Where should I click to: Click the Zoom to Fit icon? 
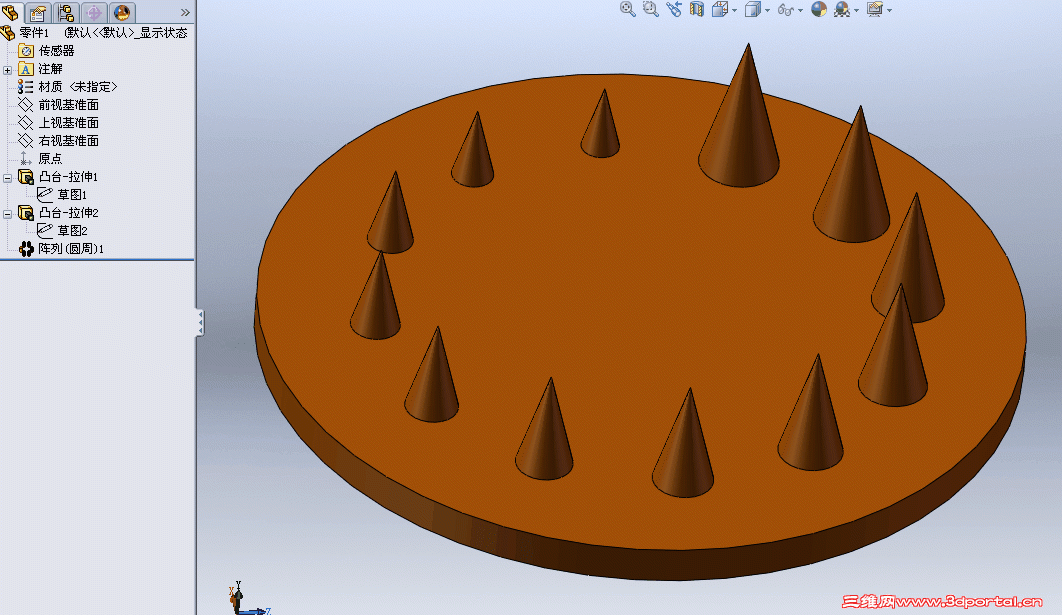(628, 9)
